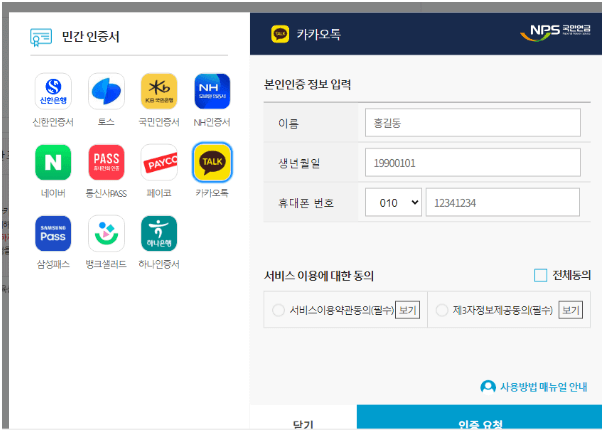Select the Shinhan certificate icon
This screenshot has width=611, height=445.
tap(53, 92)
